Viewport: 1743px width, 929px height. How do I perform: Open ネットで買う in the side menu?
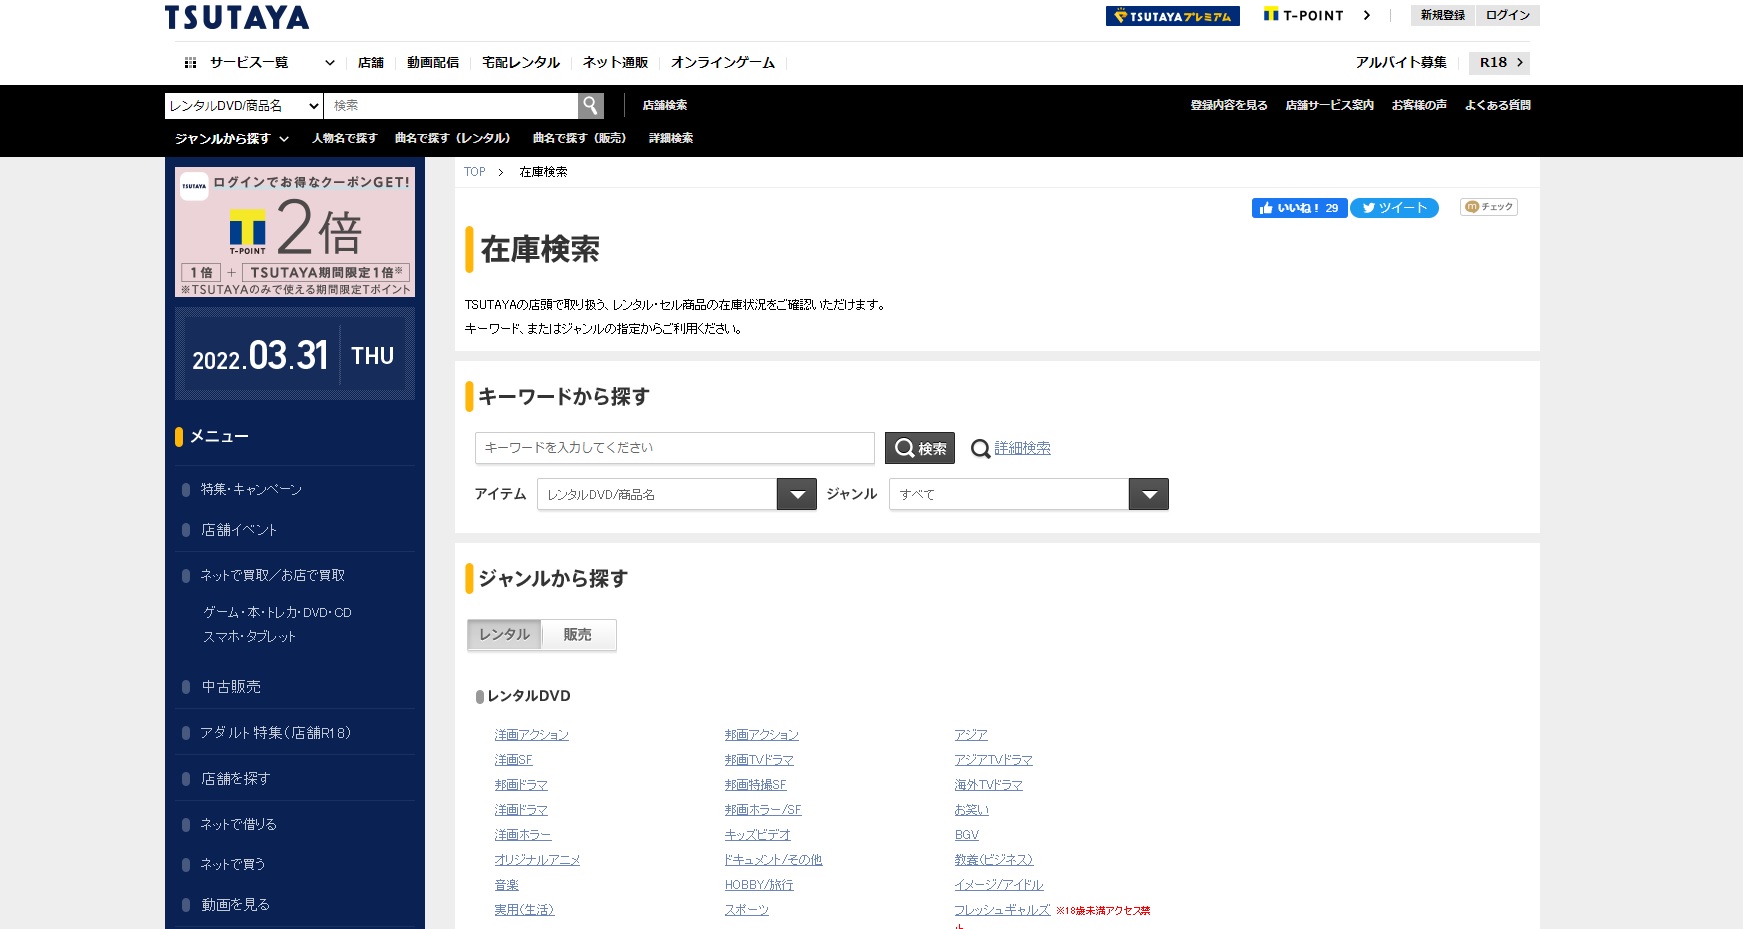click(232, 864)
